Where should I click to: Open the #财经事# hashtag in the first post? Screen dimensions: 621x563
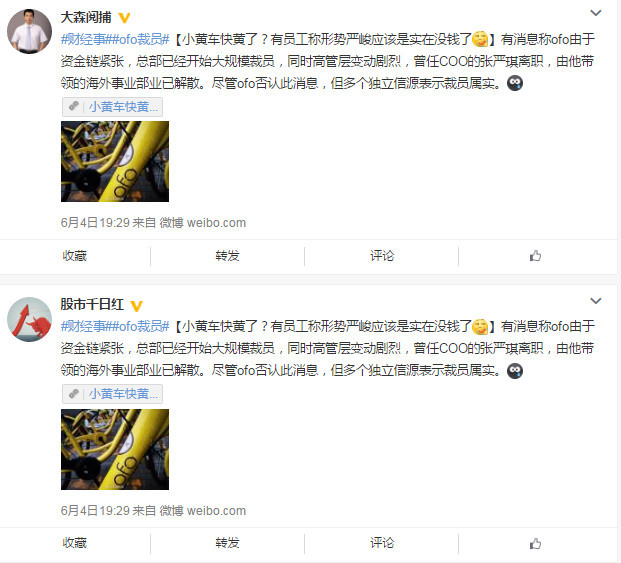point(86,39)
